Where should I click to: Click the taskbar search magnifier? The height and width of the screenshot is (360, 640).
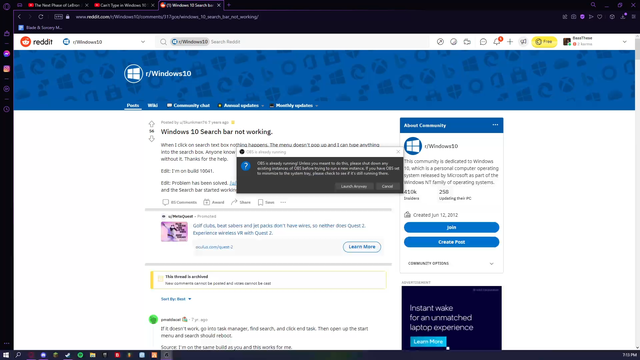tap(18, 355)
